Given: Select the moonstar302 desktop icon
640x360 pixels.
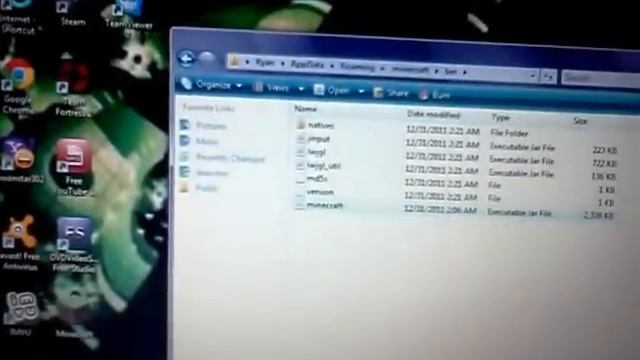Looking at the screenshot, I should coord(20,161).
